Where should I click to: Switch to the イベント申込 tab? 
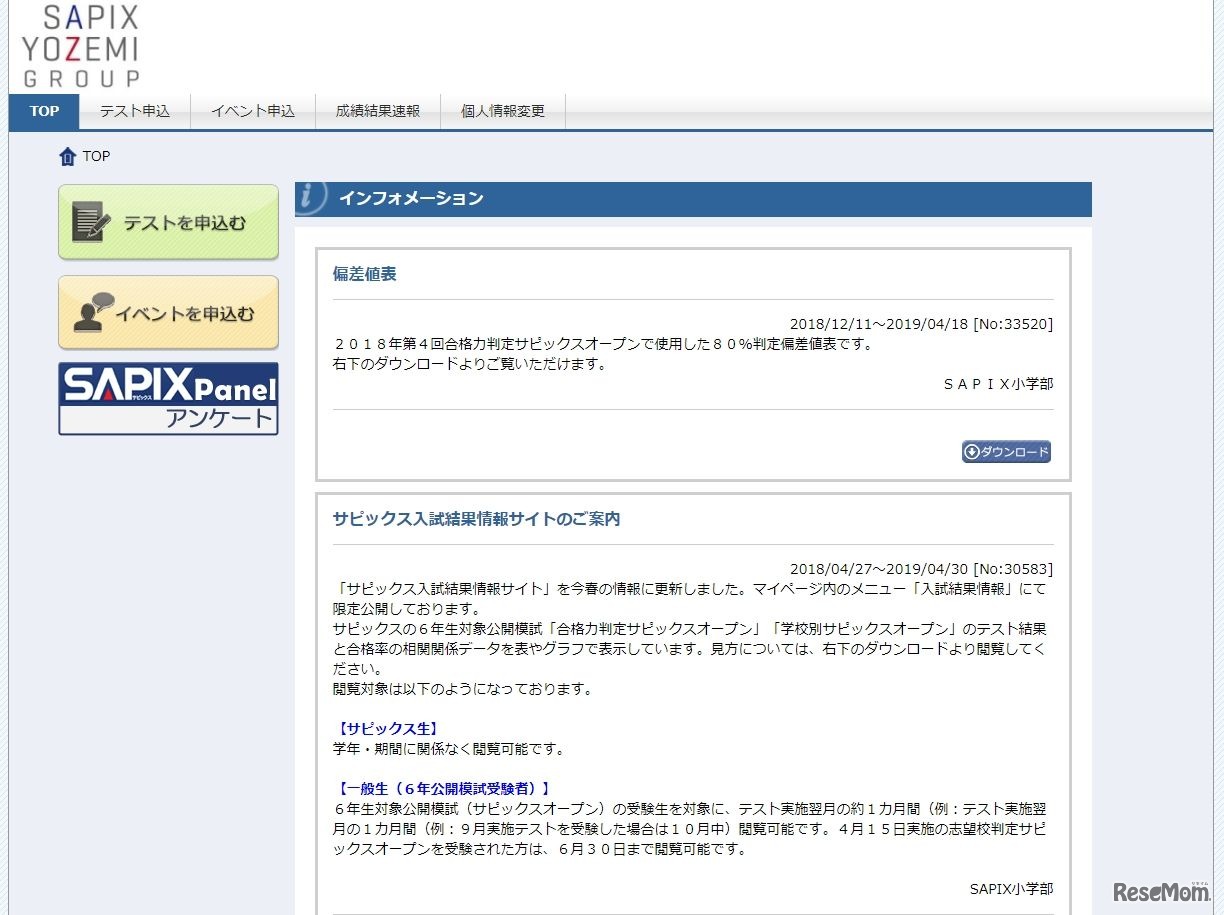(253, 111)
